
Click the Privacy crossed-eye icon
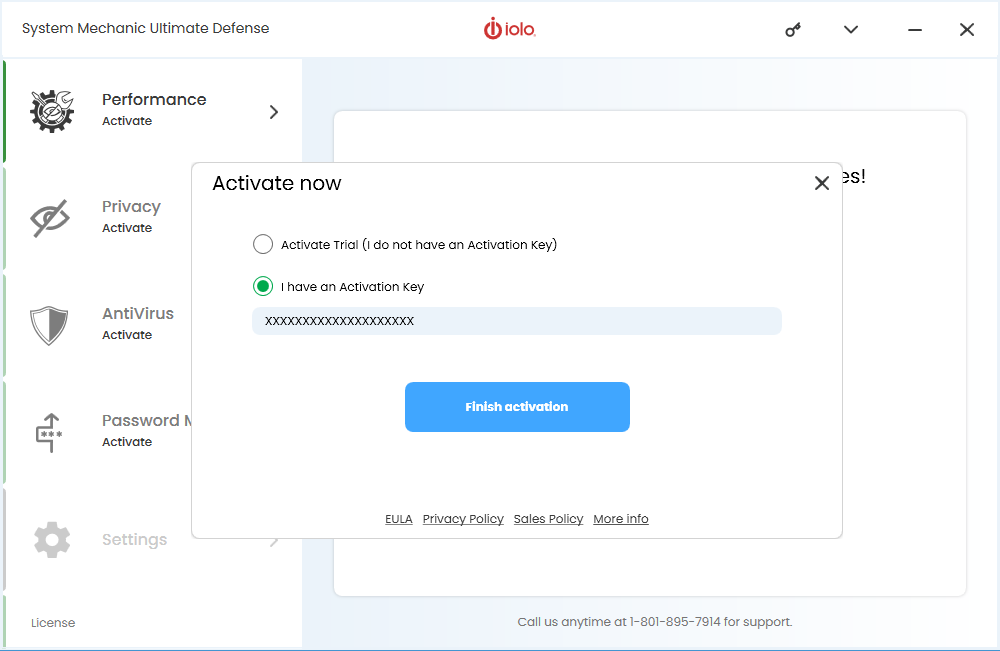click(50, 218)
